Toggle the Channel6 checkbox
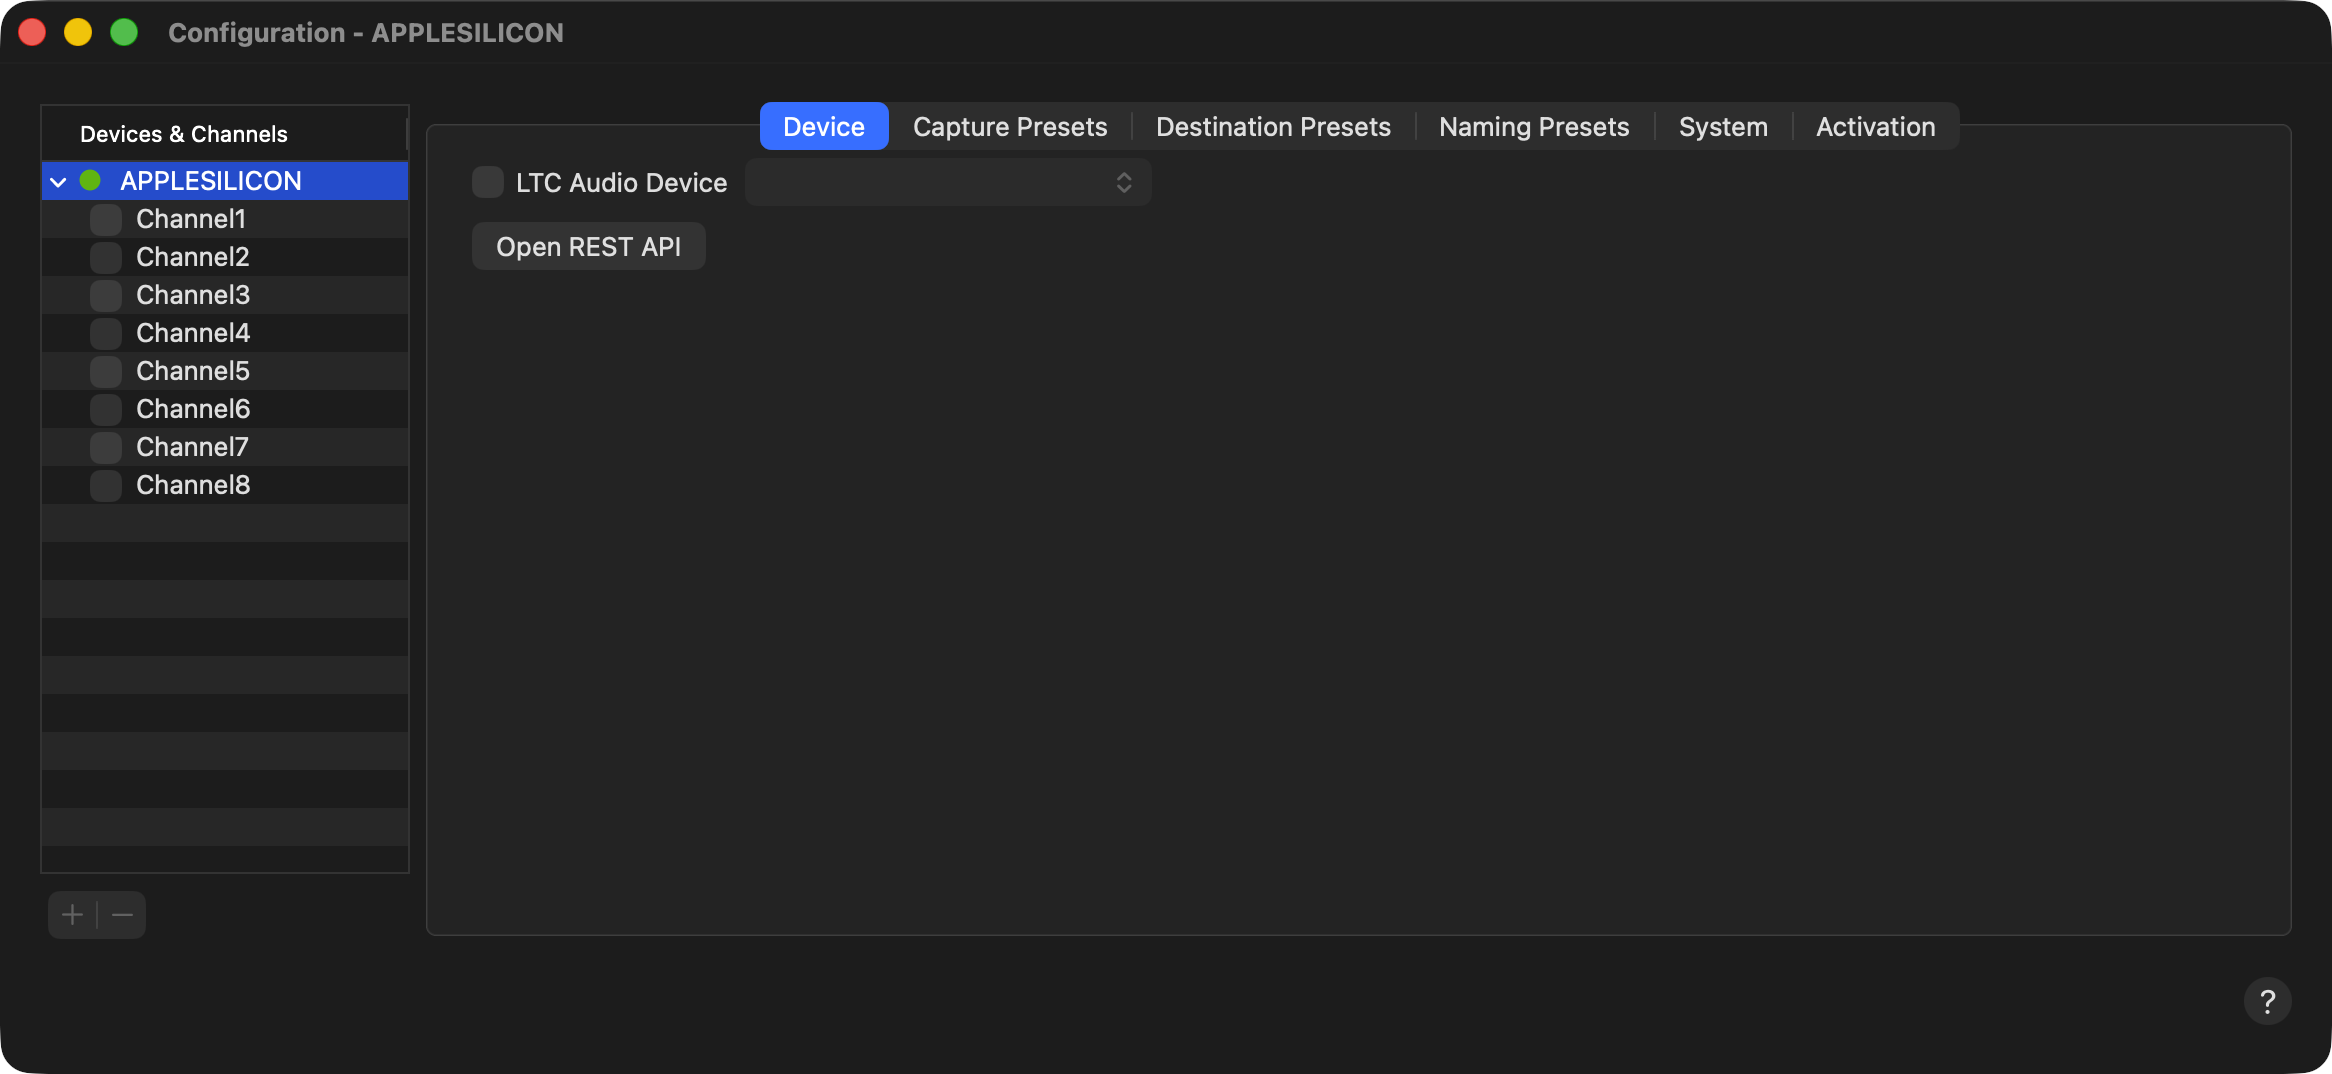The height and width of the screenshot is (1074, 2332). [106, 409]
